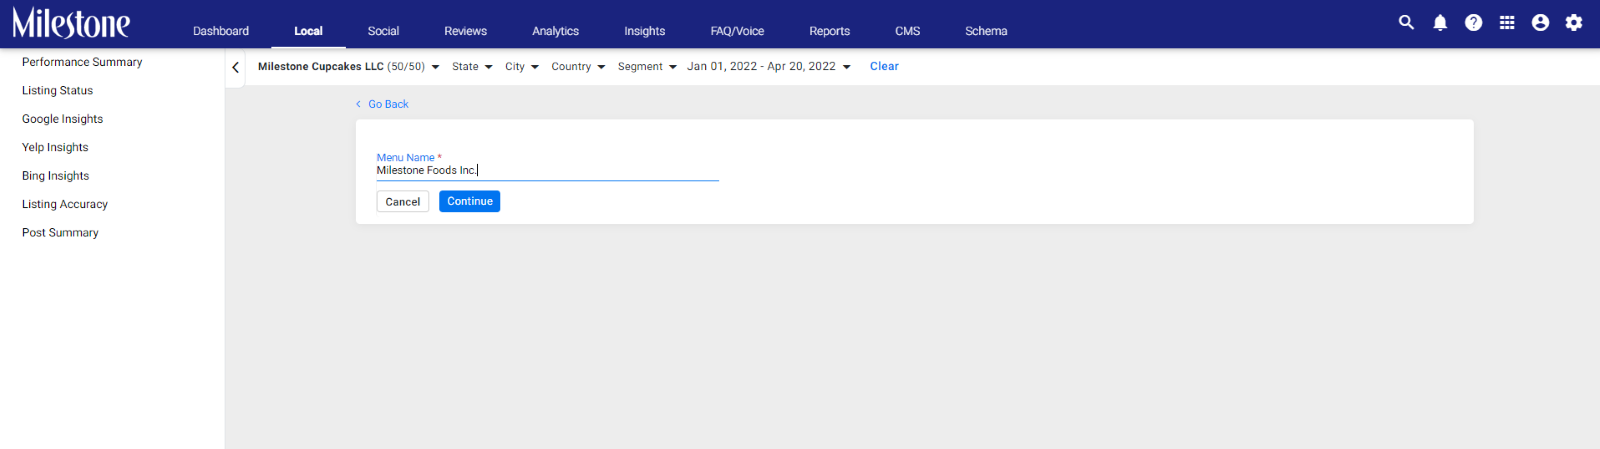Open Post Summary in sidebar
This screenshot has height=449, width=1600.
[60, 233]
